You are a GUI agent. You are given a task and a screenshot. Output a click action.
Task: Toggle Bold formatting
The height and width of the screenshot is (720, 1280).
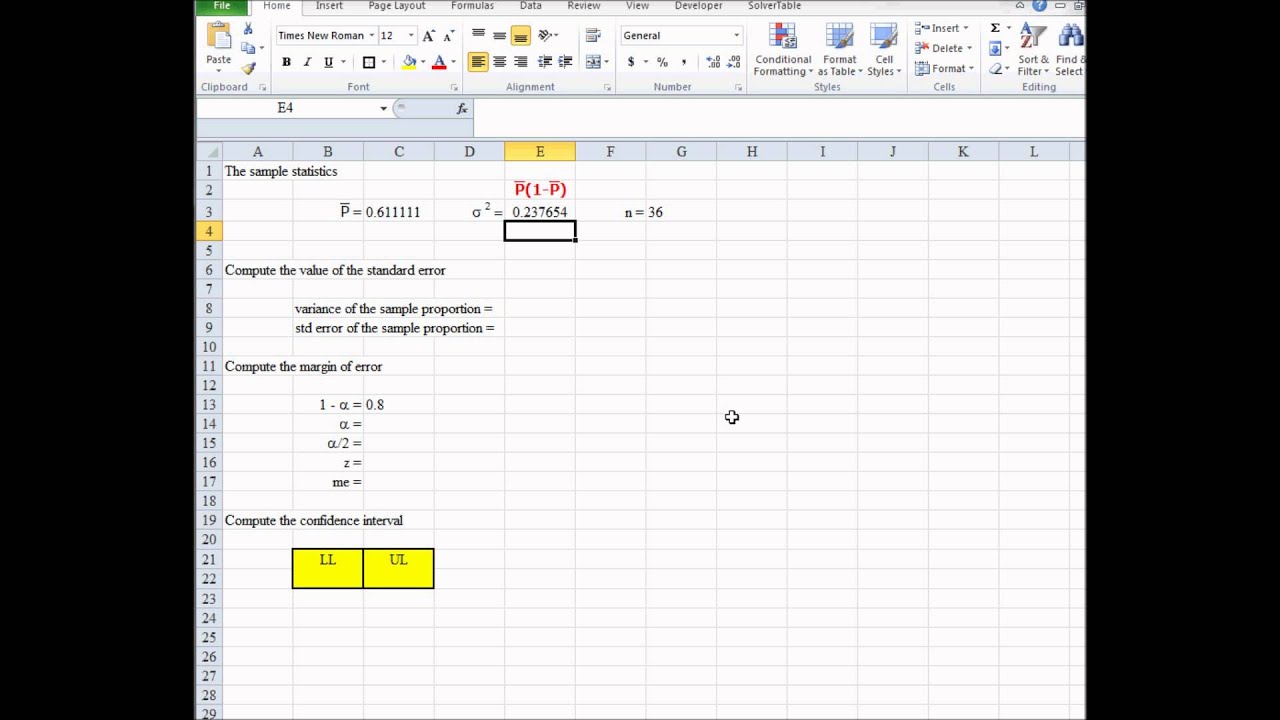[x=286, y=62]
